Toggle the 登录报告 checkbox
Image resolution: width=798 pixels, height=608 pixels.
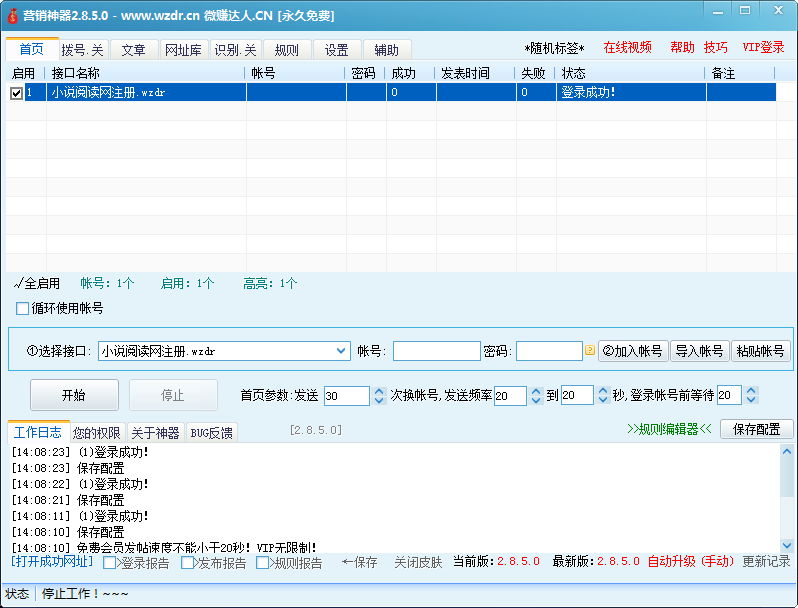(x=110, y=563)
